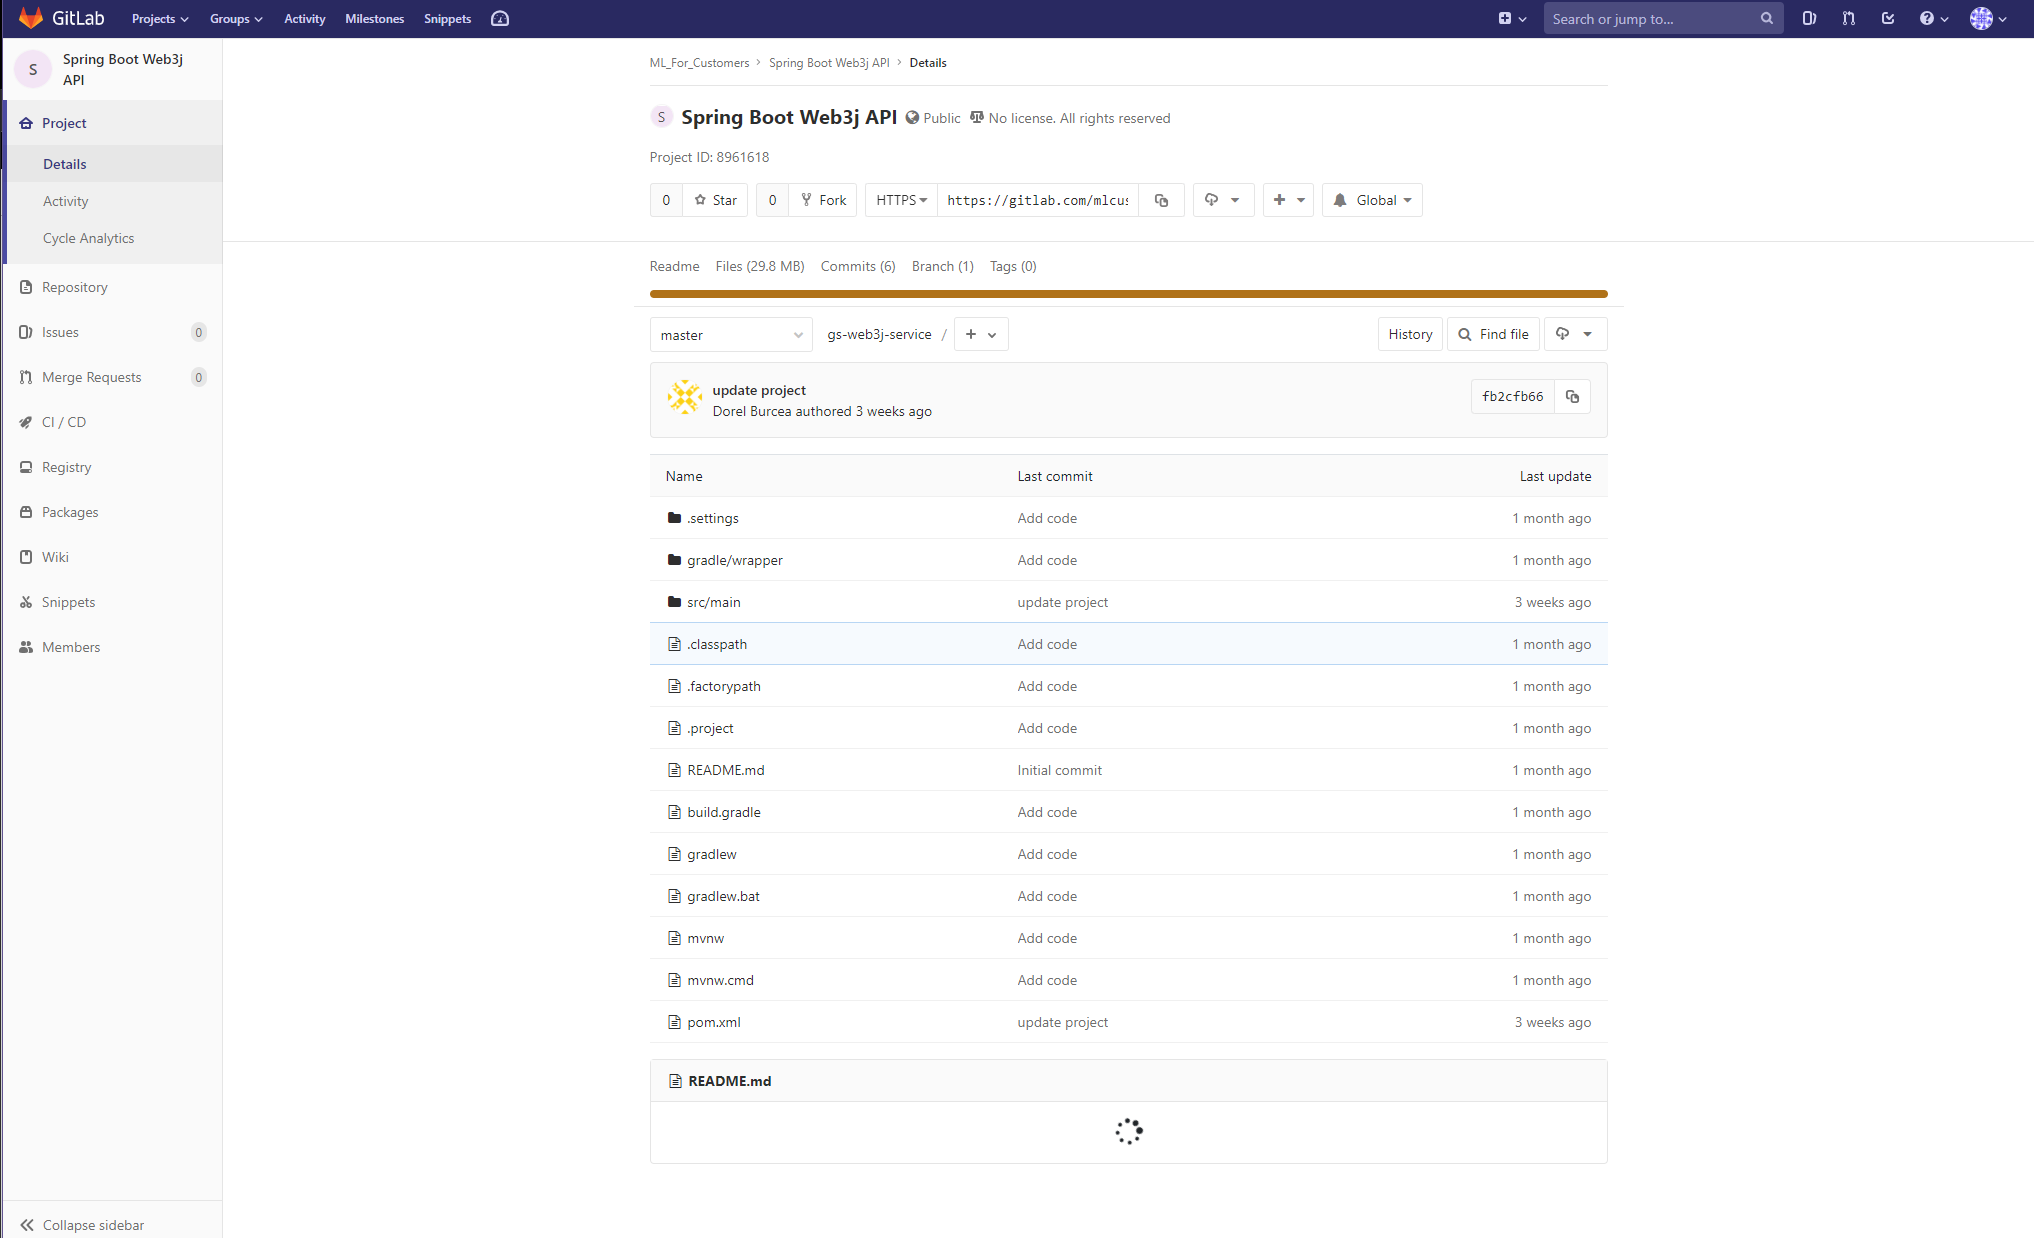This screenshot has height=1238, width=2034.
Task: Open the operations dashboard gauge icon in navbar
Action: point(500,19)
